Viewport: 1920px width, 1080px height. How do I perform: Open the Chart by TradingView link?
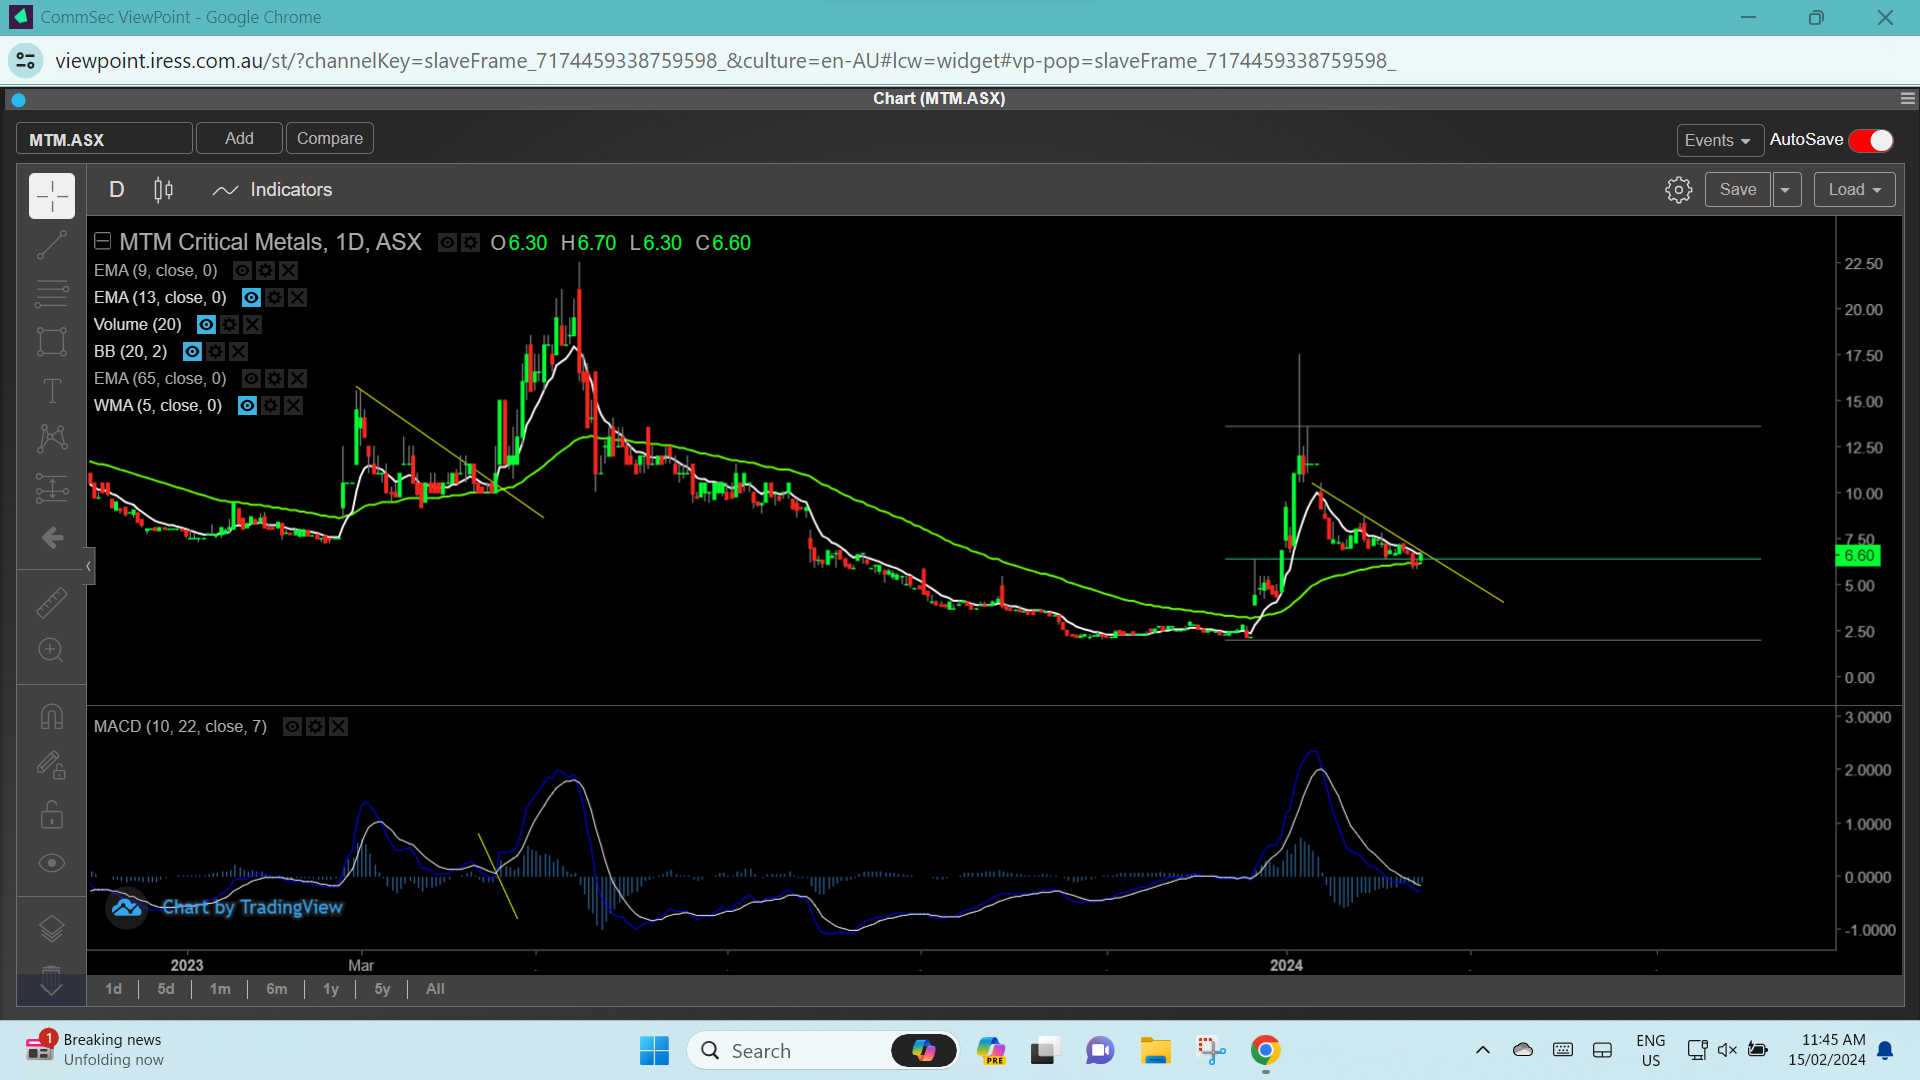[x=227, y=908]
